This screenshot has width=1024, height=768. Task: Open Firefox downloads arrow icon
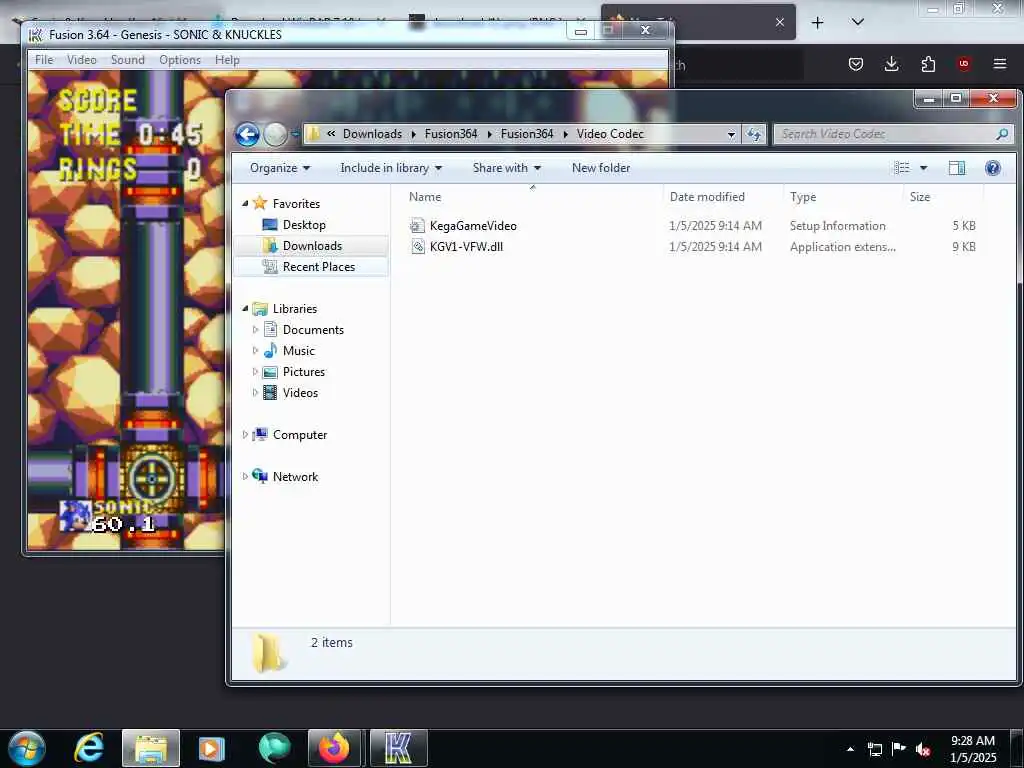click(x=891, y=63)
